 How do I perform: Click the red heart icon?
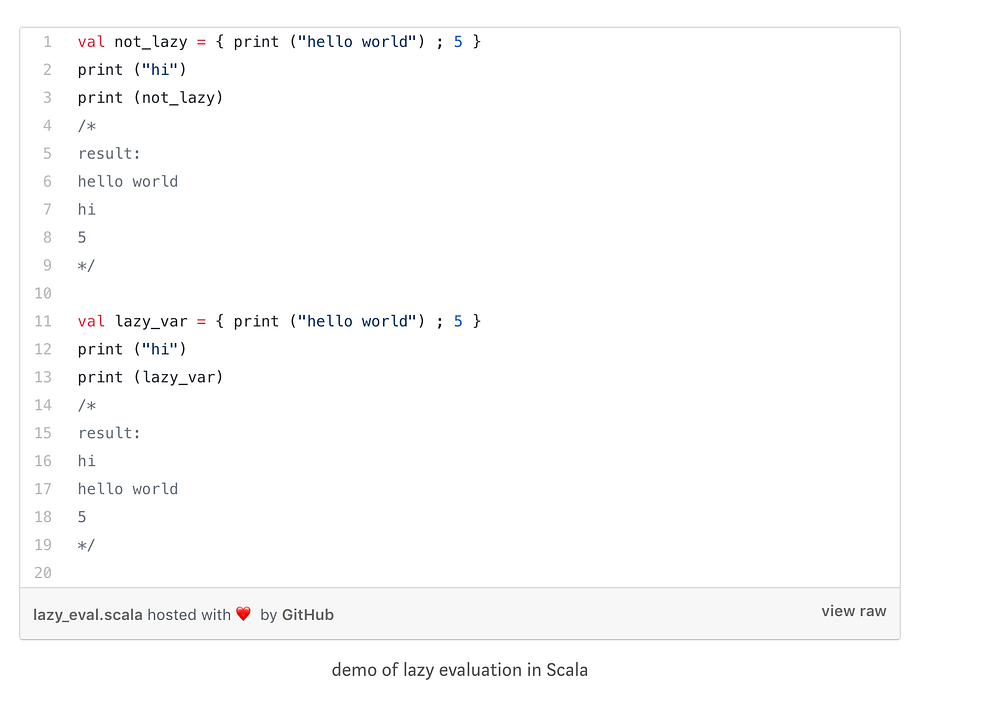point(243,614)
